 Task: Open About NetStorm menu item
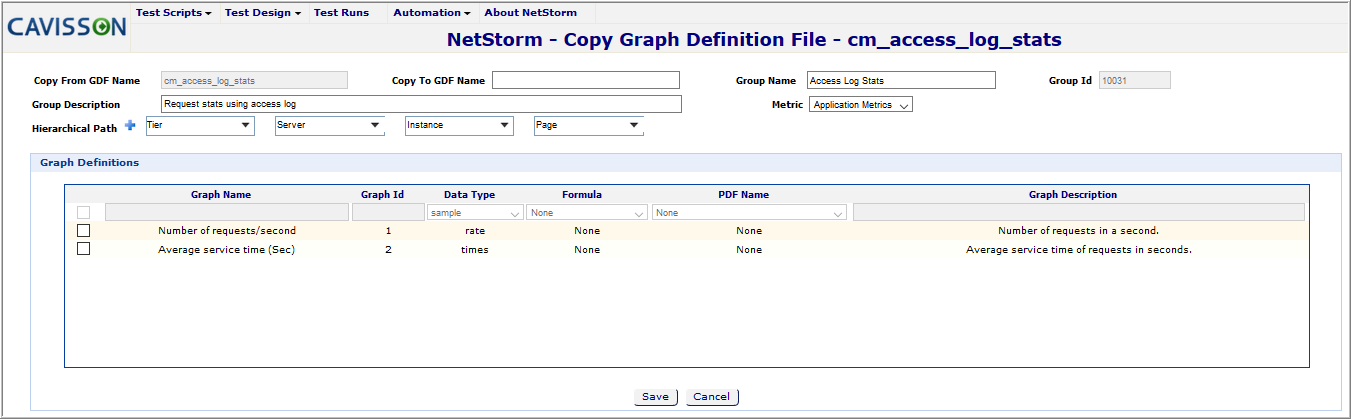(x=530, y=13)
